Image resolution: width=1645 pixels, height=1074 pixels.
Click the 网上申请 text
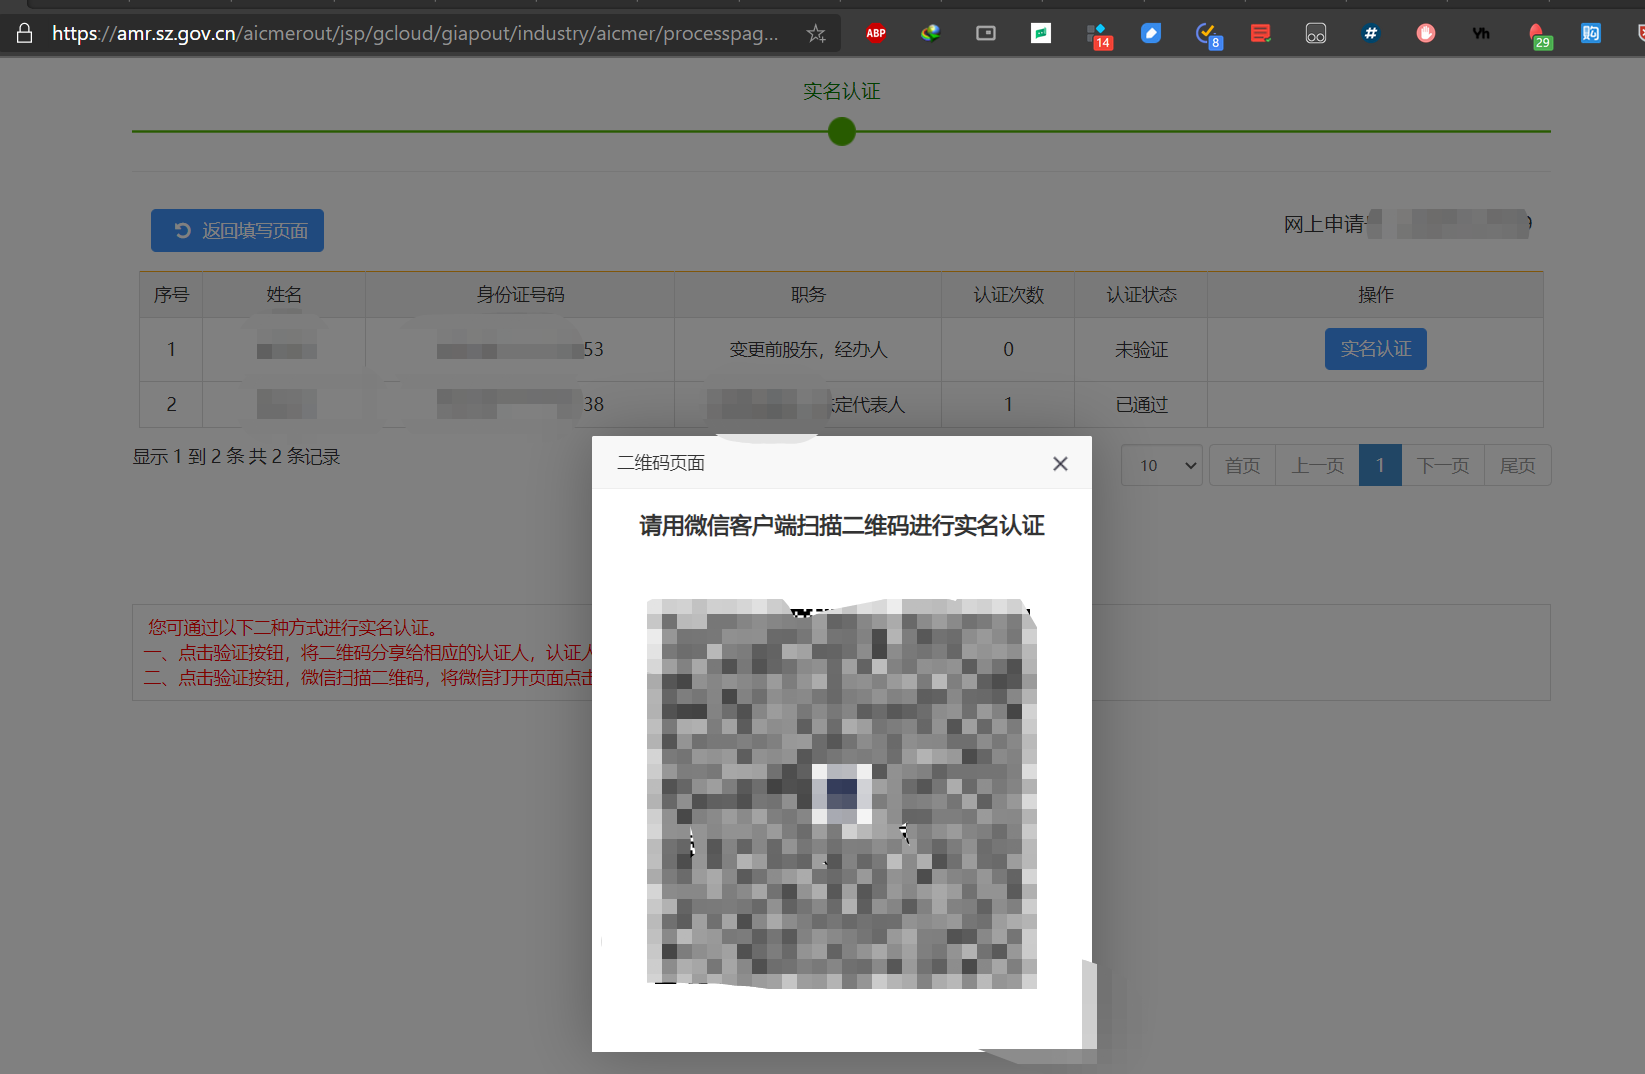[x=1324, y=224]
